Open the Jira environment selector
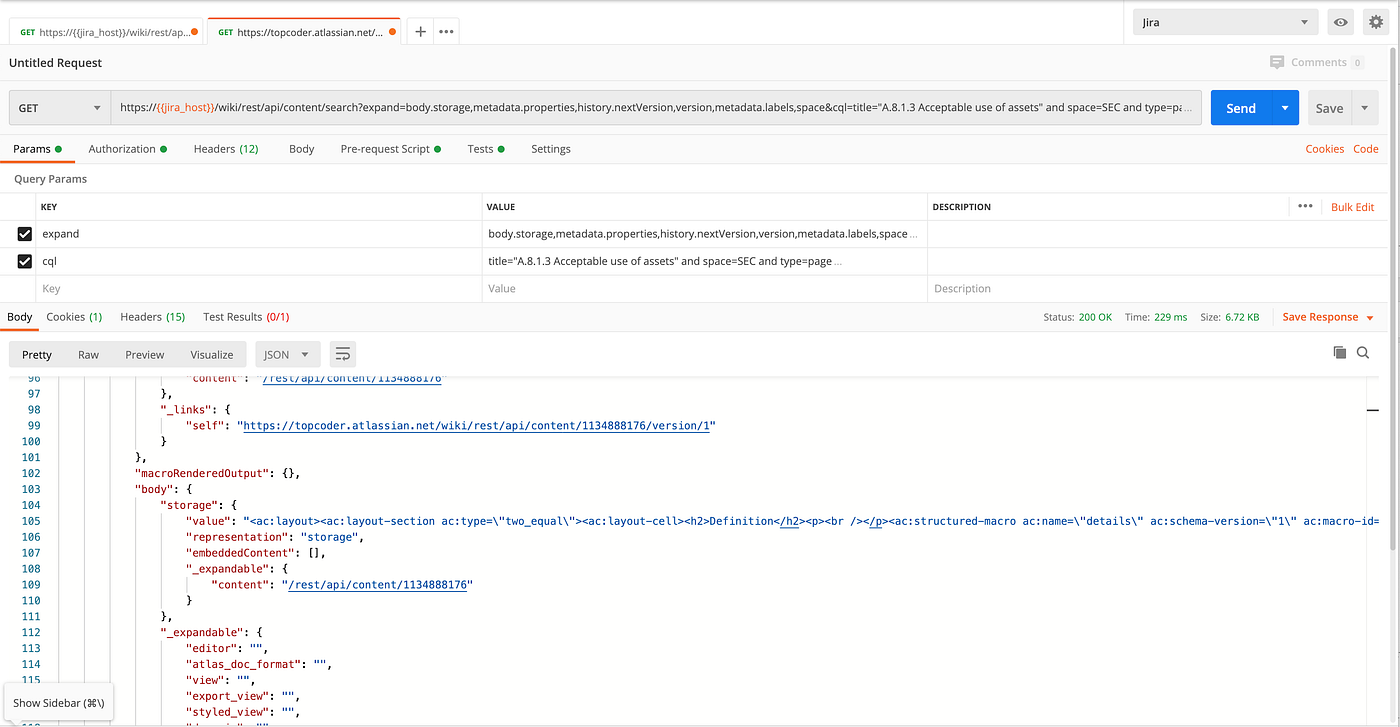 (x=1224, y=21)
